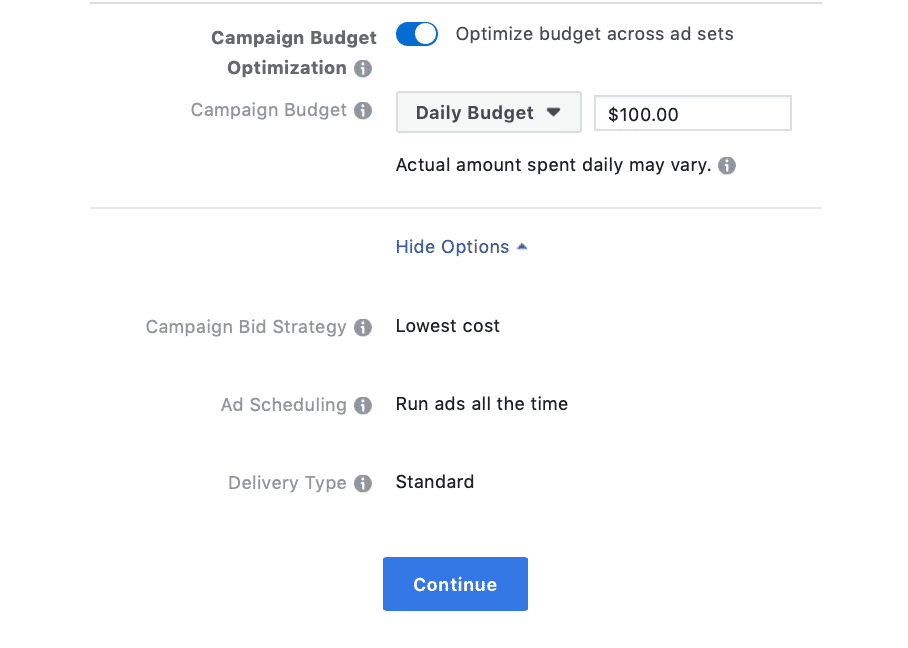Click the Delivery Type info icon
This screenshot has height=648, width=908.
pos(363,483)
